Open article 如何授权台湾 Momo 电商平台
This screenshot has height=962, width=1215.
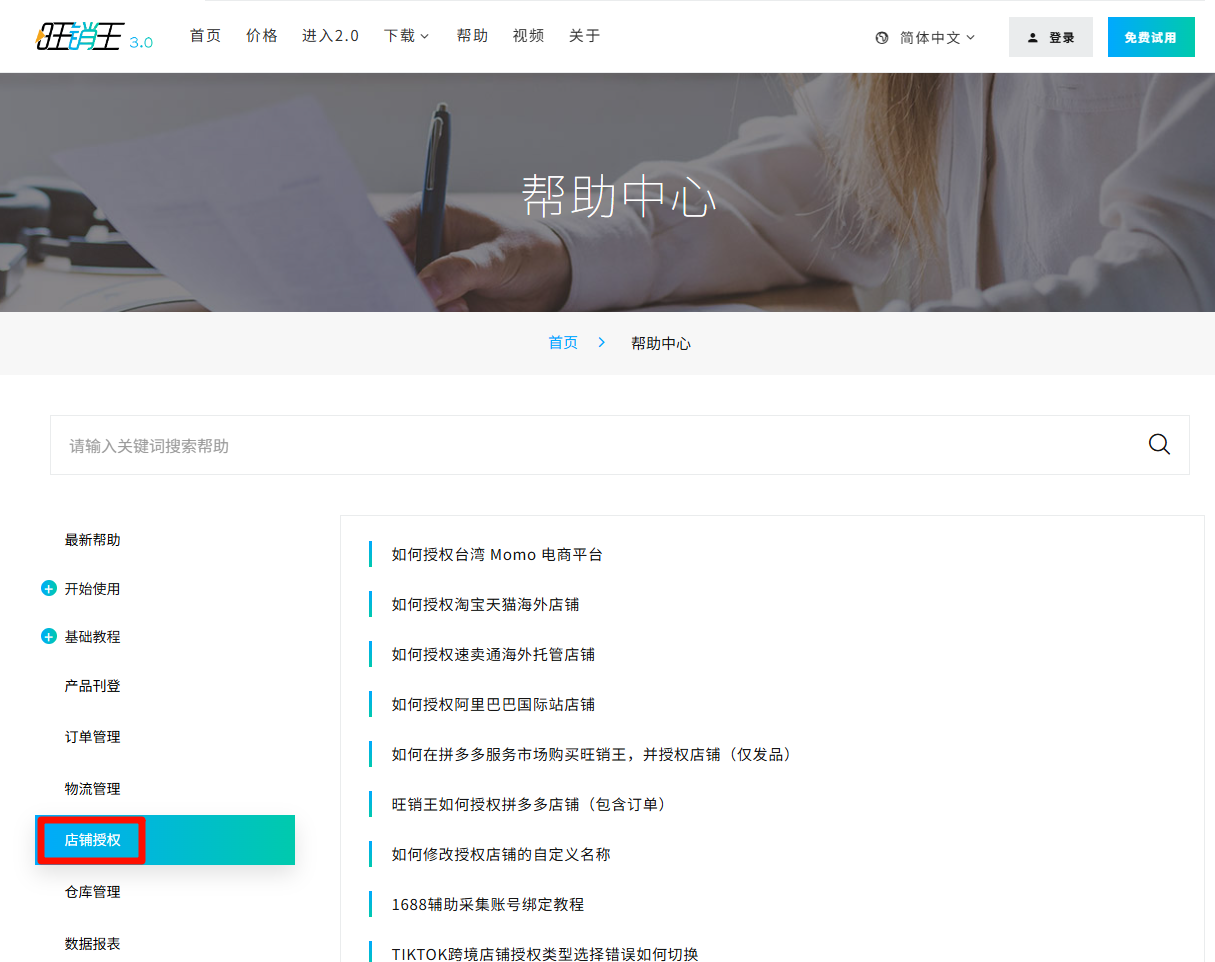497,555
